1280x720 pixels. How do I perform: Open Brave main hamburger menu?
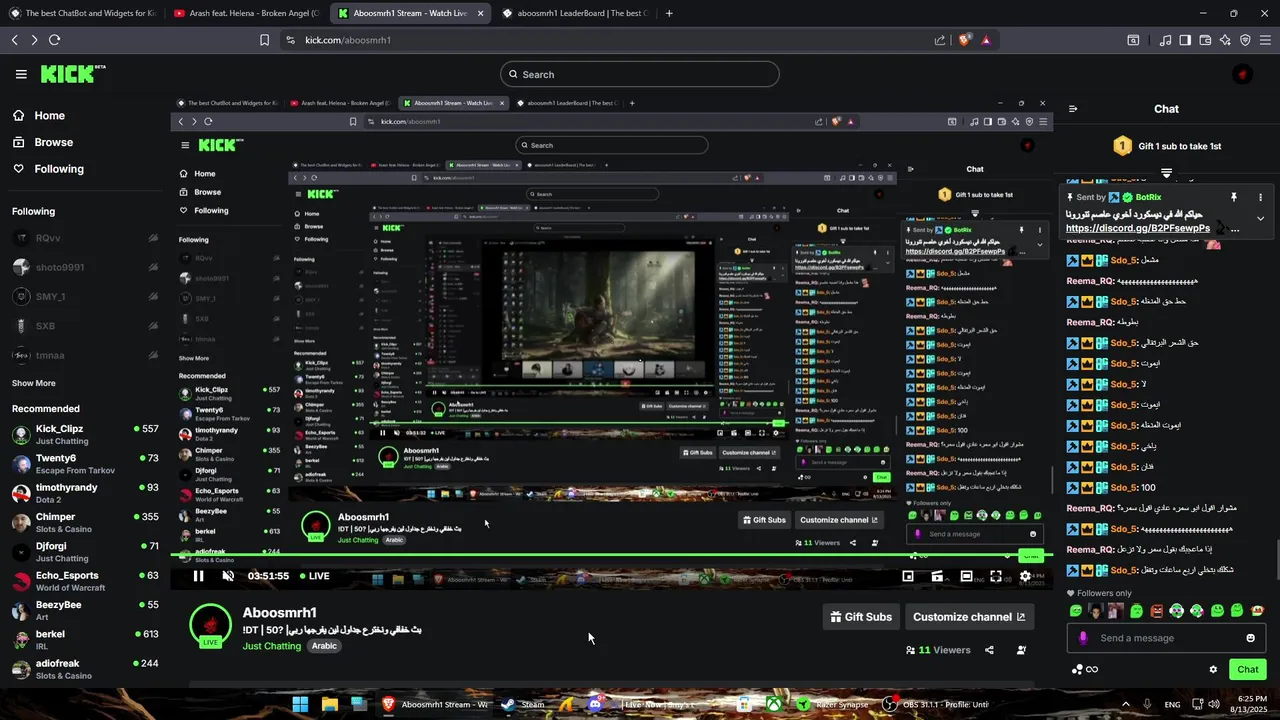pyautogui.click(x=1265, y=40)
